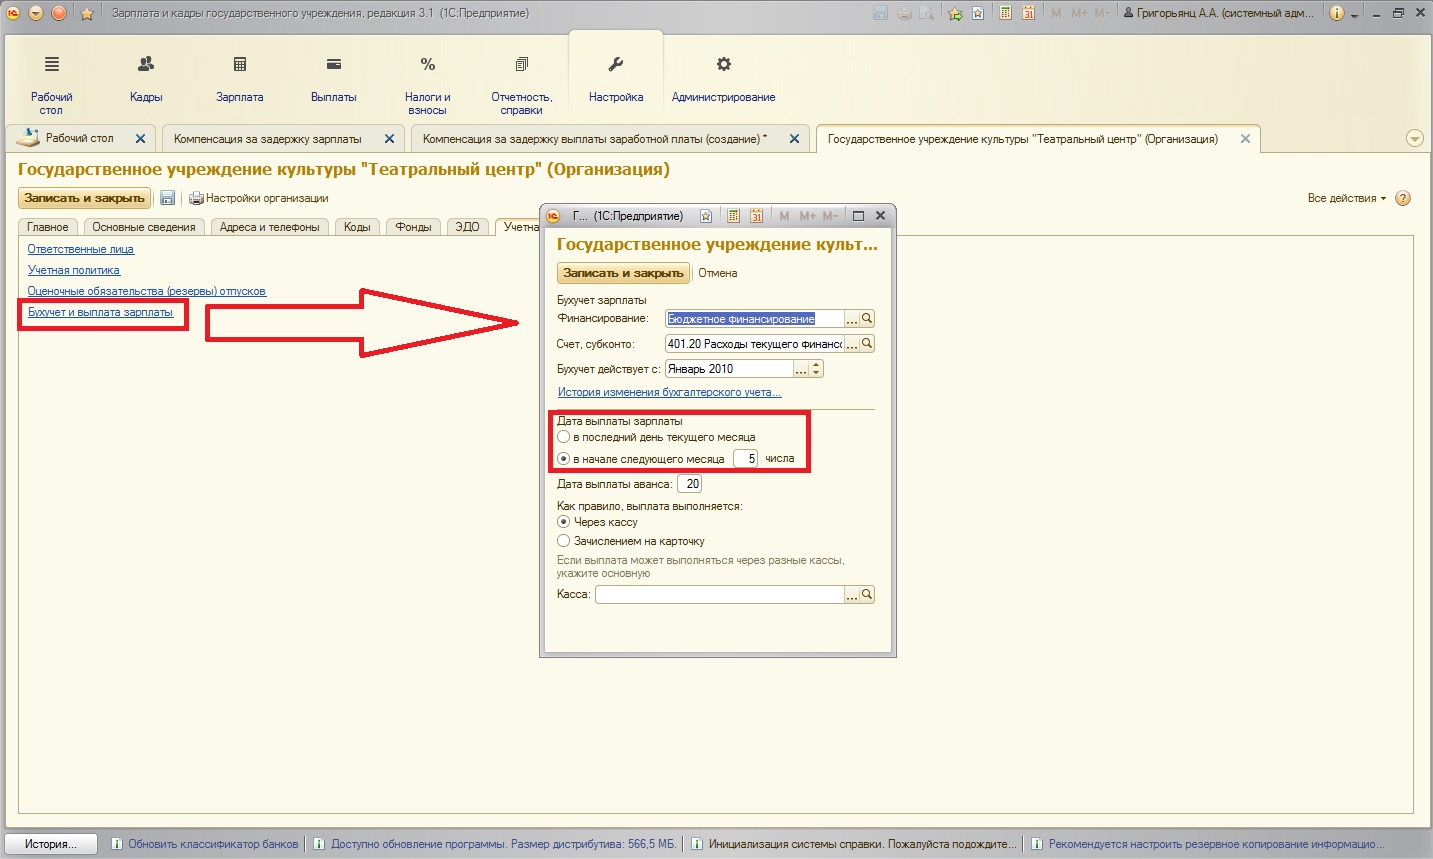This screenshot has width=1433, height=859.
Task: Open Настройки организации
Action: point(259,198)
